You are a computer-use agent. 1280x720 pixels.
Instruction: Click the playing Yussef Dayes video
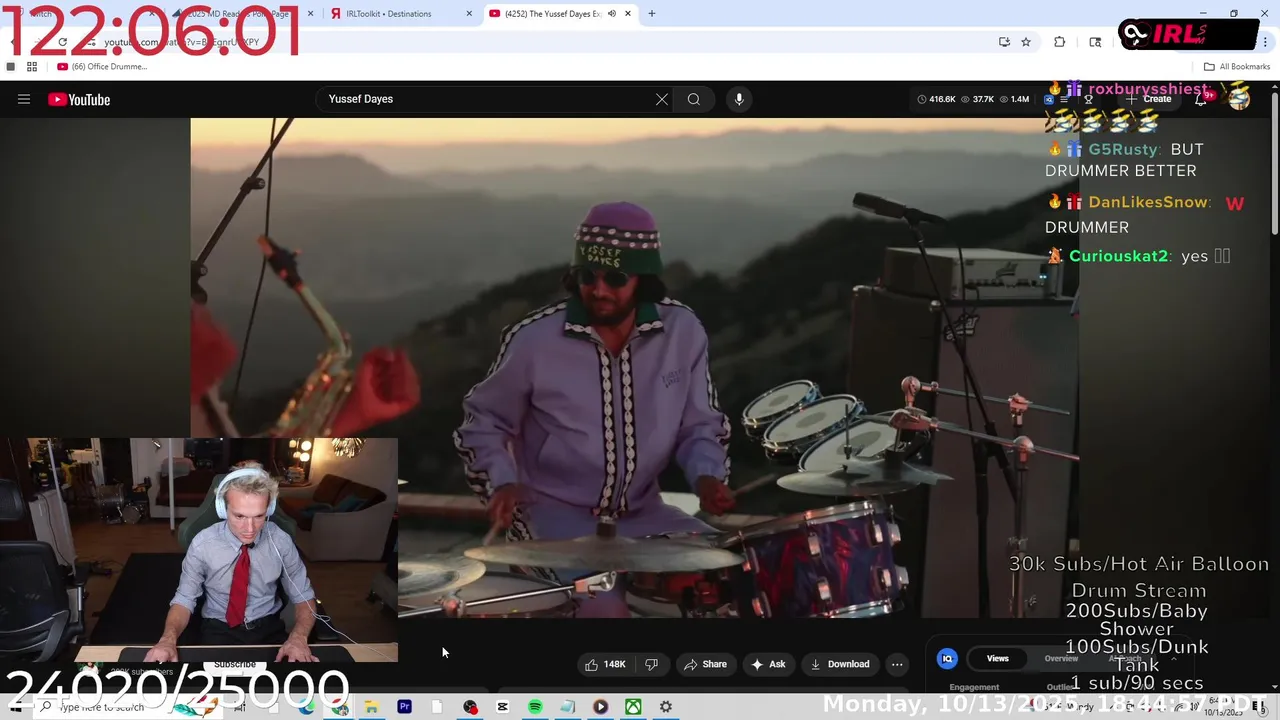635,367
